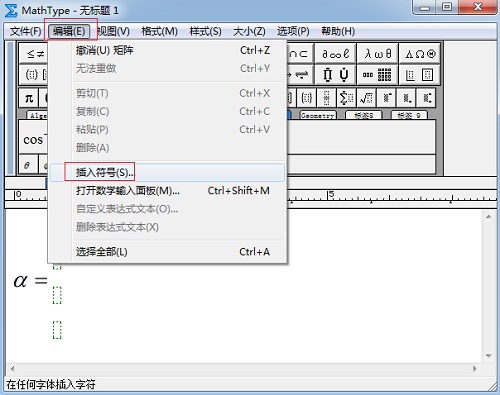Insert the summation template
Image resolution: width=500 pixels, height=395 pixels.
tap(347, 98)
